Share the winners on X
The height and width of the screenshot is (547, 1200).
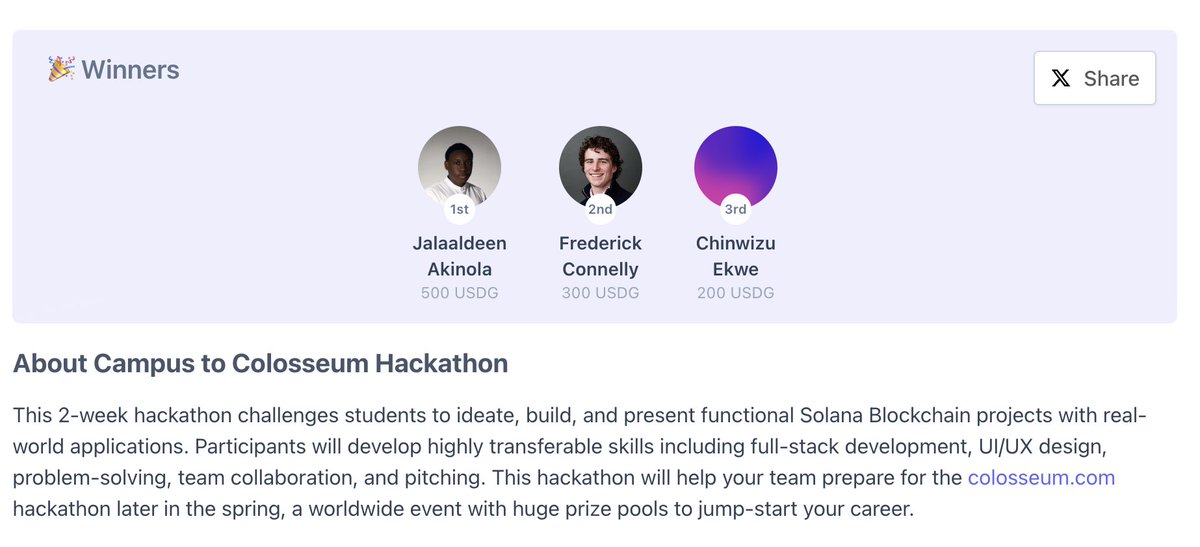pos(1094,78)
